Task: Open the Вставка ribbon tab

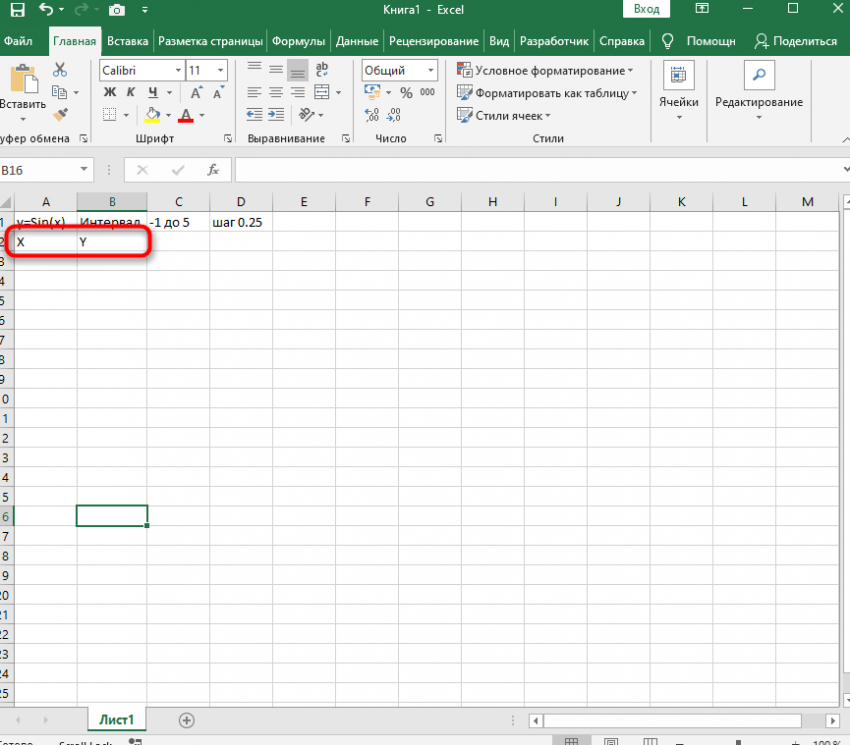Action: tap(128, 42)
